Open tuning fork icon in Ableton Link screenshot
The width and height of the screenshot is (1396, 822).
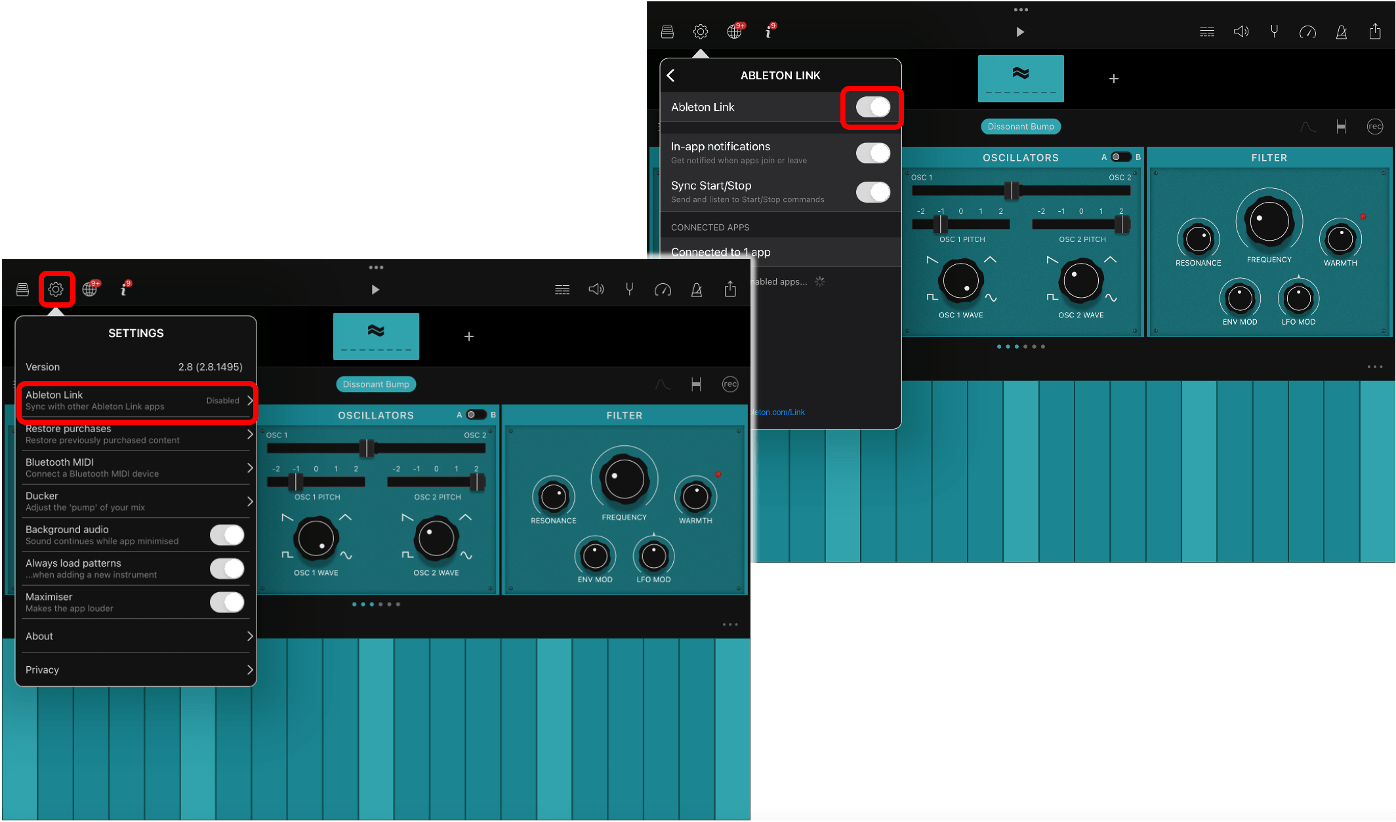(1274, 32)
